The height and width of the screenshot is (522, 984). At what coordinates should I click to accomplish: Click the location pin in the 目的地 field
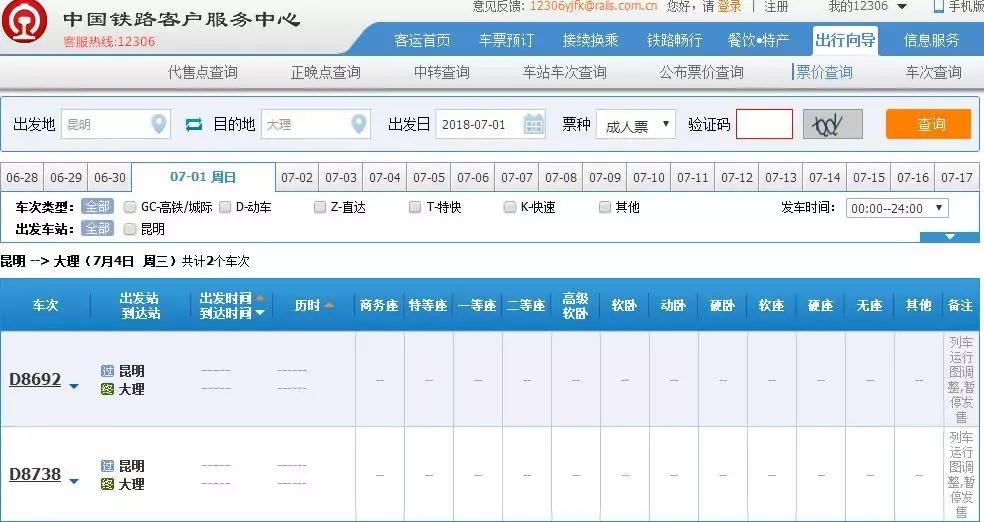click(x=358, y=124)
